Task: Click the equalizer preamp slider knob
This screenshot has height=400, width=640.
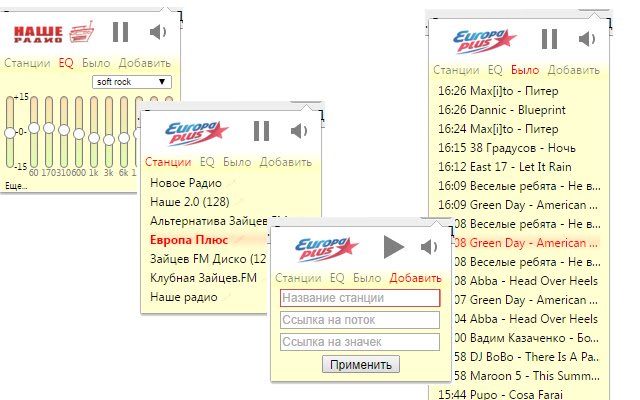Action: click(x=10, y=133)
